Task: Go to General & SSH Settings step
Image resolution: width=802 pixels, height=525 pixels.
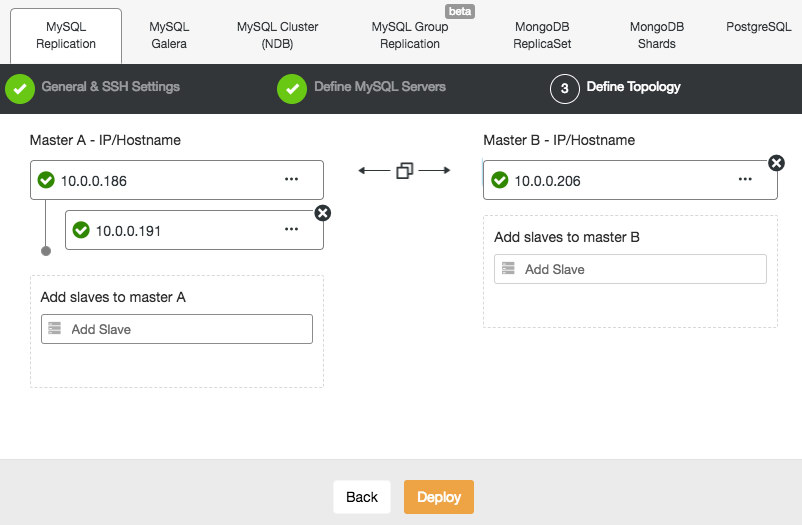Action: point(110,86)
